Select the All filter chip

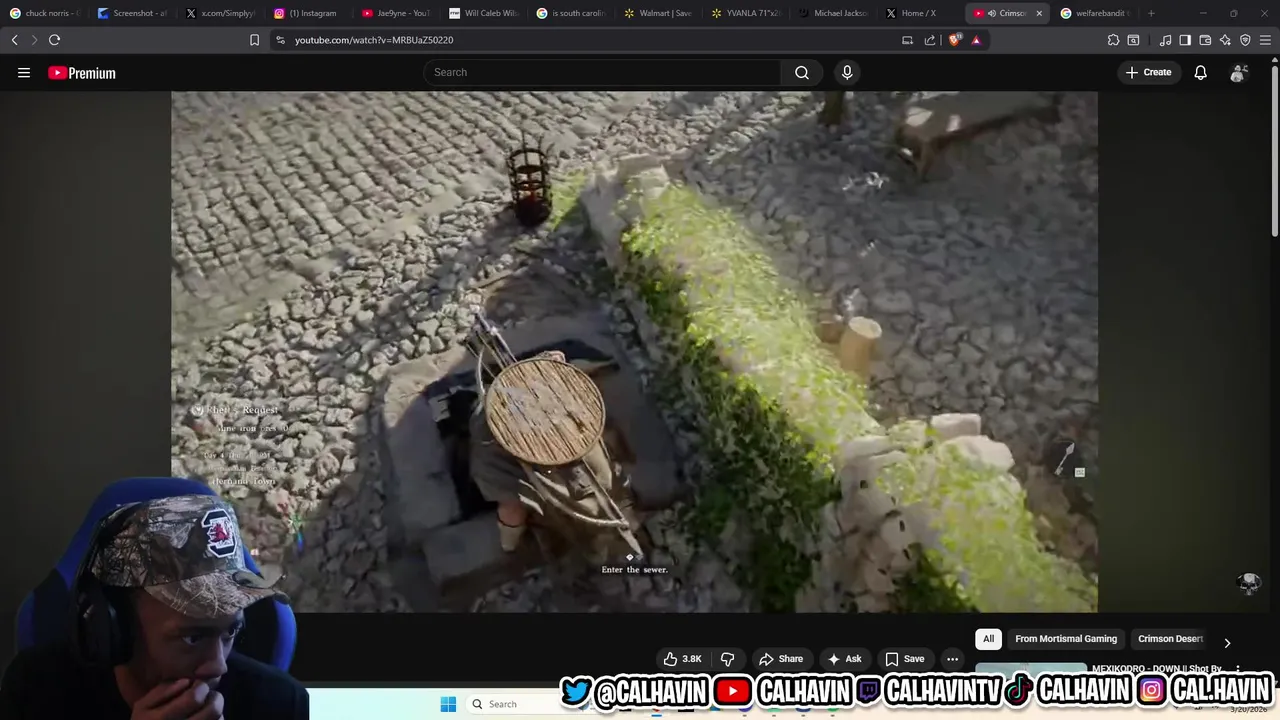988,639
